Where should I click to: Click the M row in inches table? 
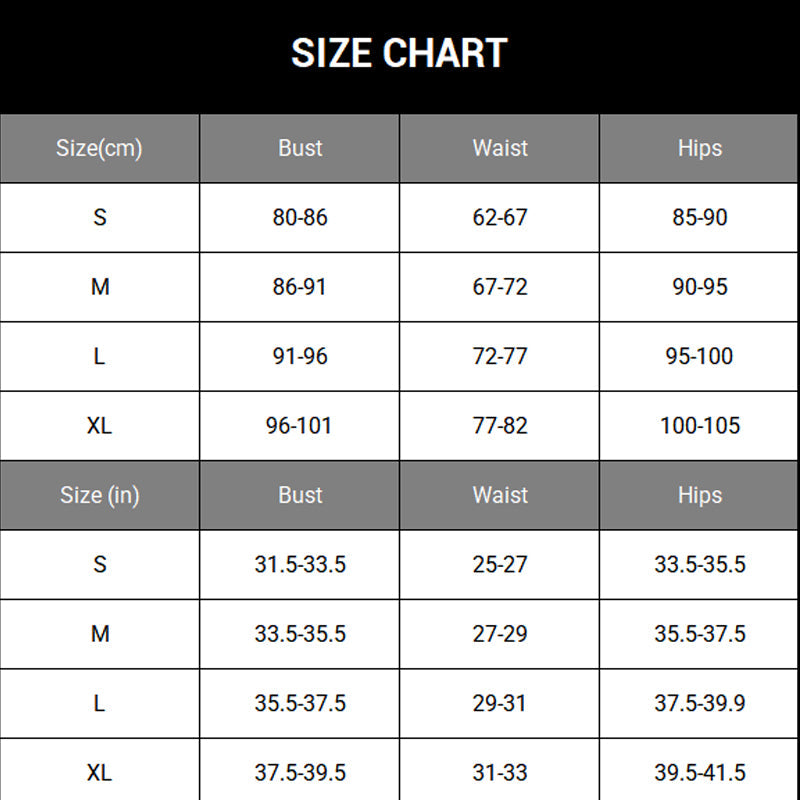[399, 634]
